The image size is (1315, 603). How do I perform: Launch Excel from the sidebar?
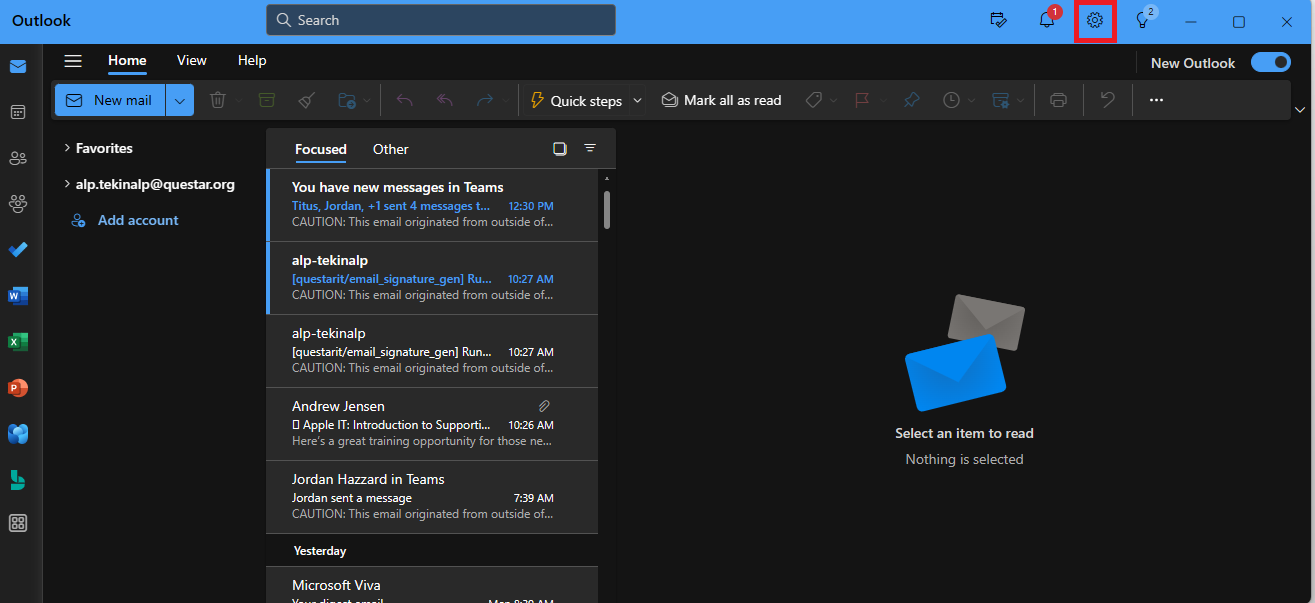coord(18,341)
